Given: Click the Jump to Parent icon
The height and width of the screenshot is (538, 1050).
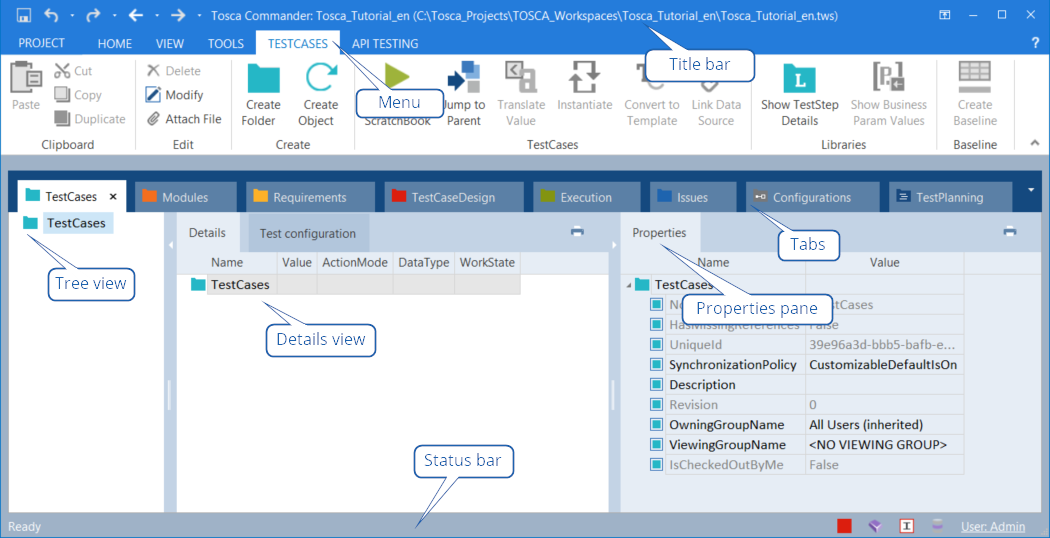Looking at the screenshot, I should click(464, 77).
